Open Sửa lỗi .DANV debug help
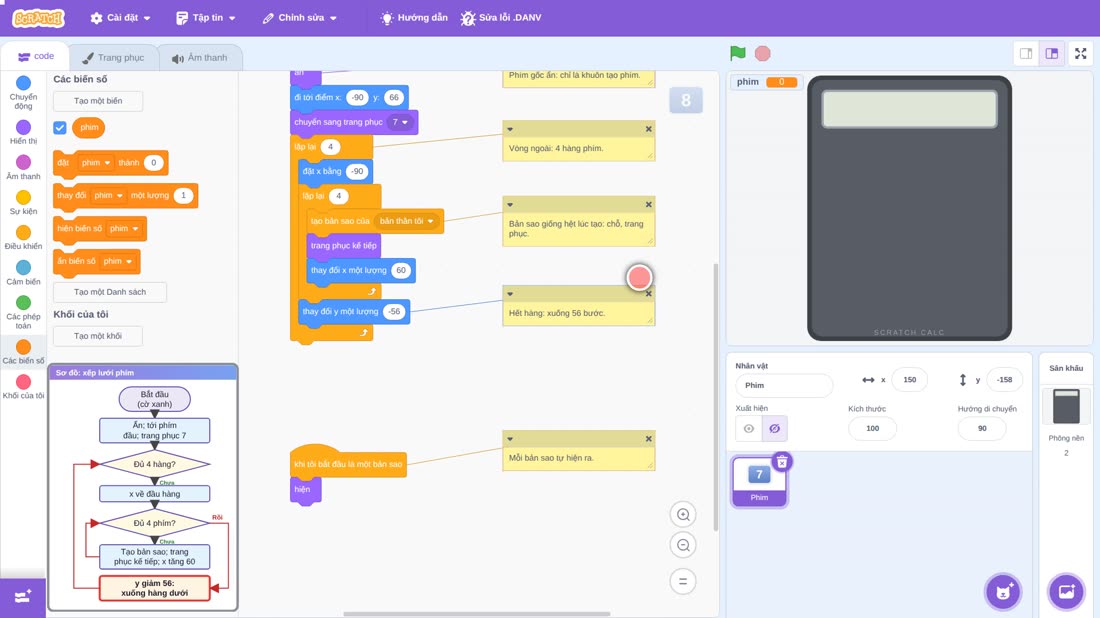 [501, 18]
